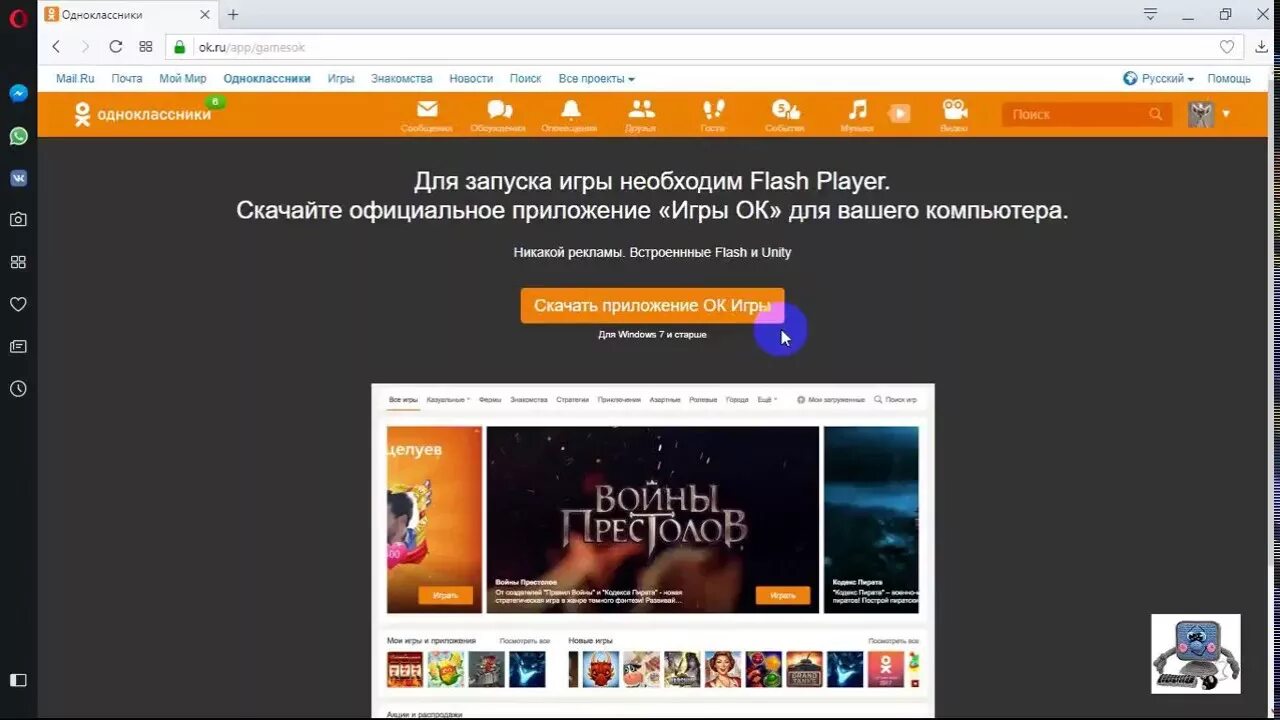Go forward to the next page
The width and height of the screenshot is (1280, 720).
85,47
